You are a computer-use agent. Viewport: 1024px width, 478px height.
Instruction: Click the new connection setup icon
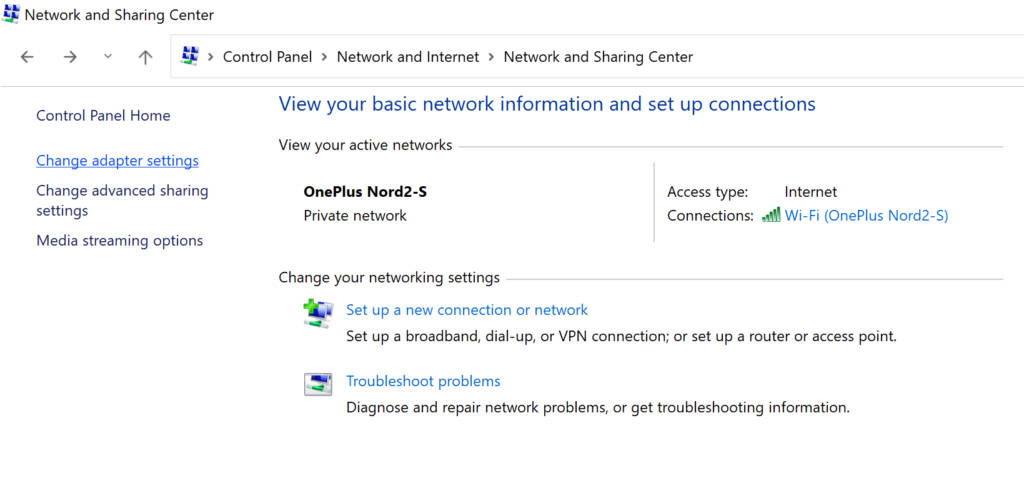pyautogui.click(x=318, y=313)
